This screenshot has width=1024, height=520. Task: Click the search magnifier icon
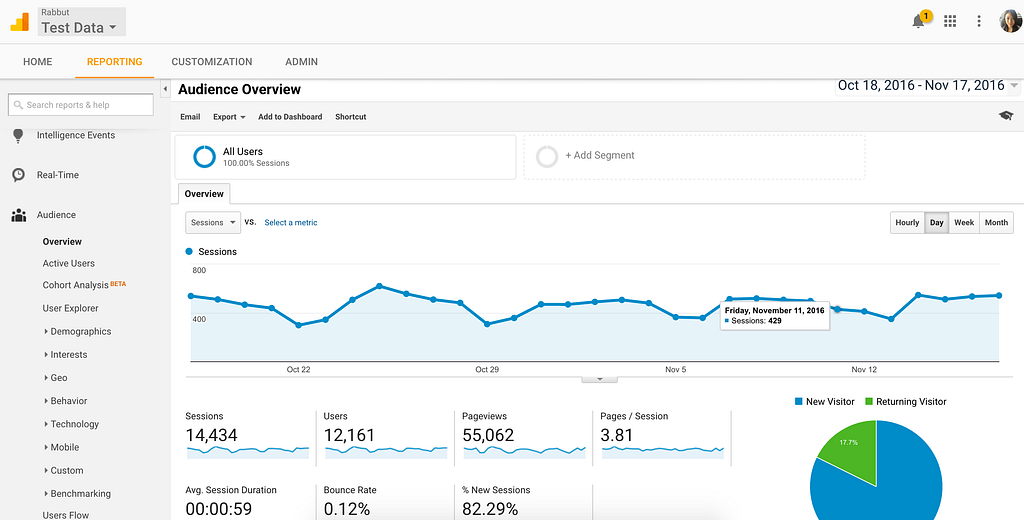(19, 105)
